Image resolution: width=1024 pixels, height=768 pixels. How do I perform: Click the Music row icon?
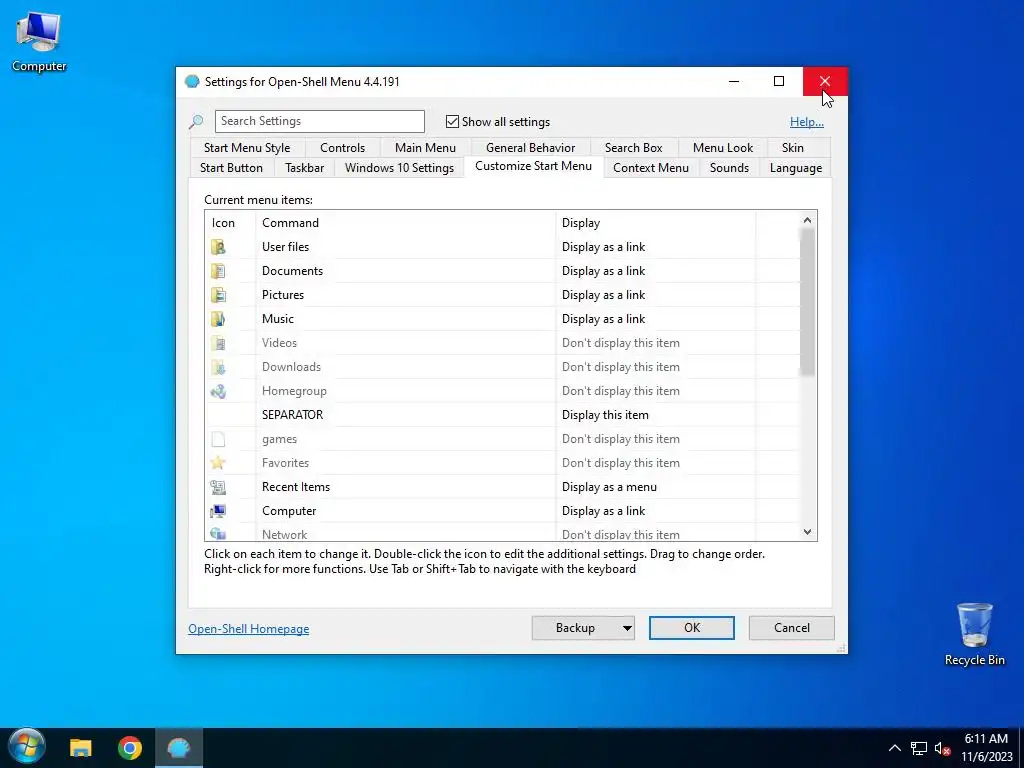point(218,319)
